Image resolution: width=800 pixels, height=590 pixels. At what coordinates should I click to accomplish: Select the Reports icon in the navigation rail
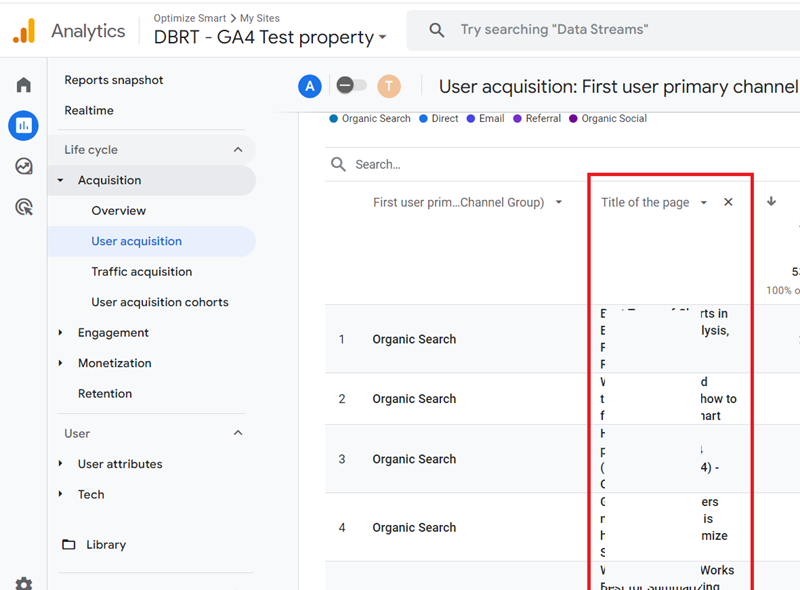click(x=23, y=125)
